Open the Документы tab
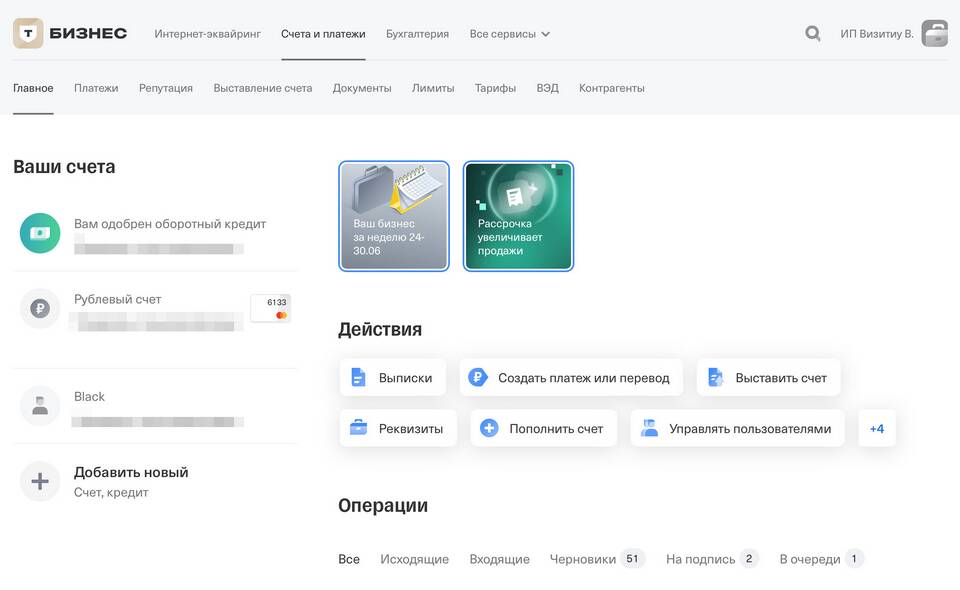The image size is (960, 590). (x=362, y=88)
